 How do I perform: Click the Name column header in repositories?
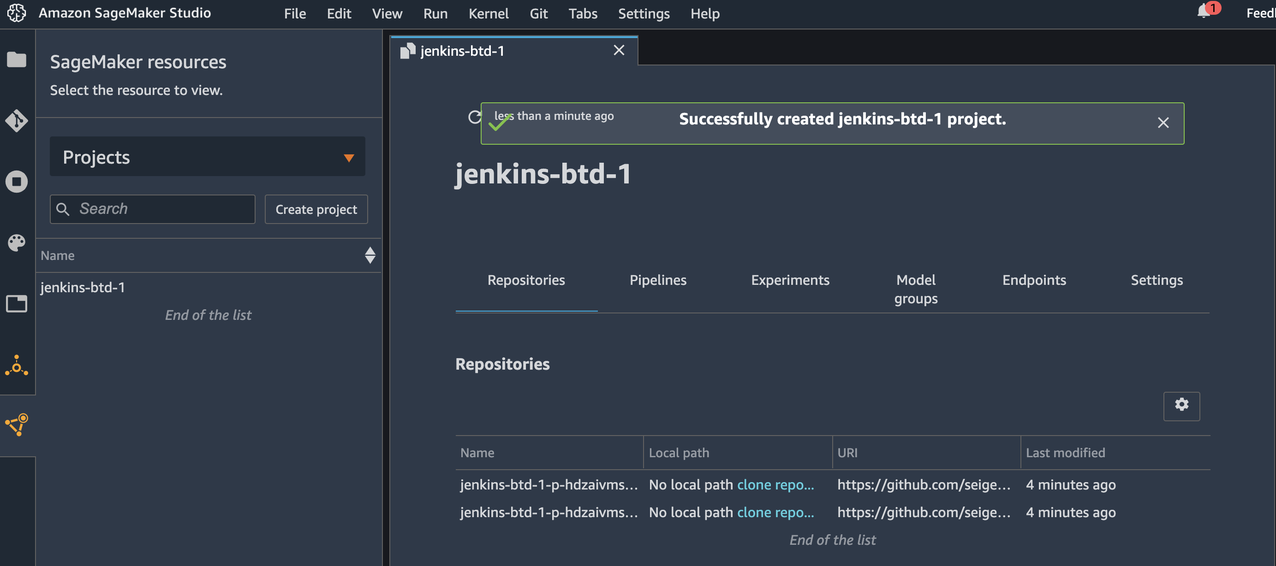click(x=477, y=452)
